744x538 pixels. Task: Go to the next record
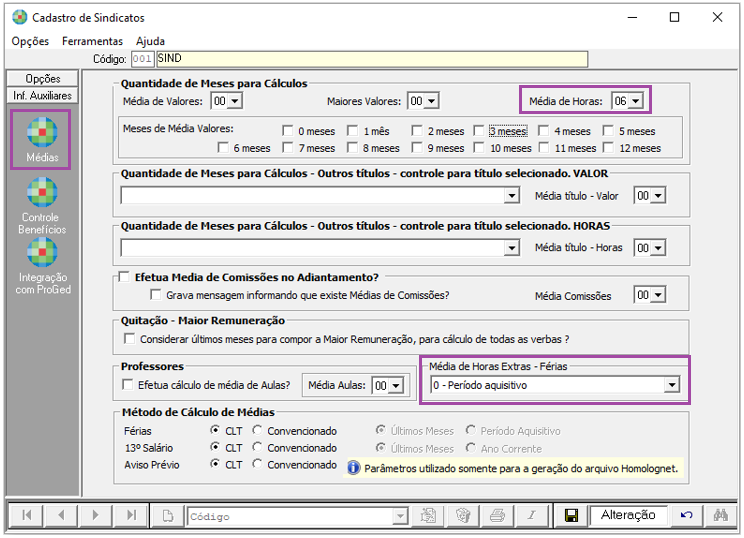point(95,515)
